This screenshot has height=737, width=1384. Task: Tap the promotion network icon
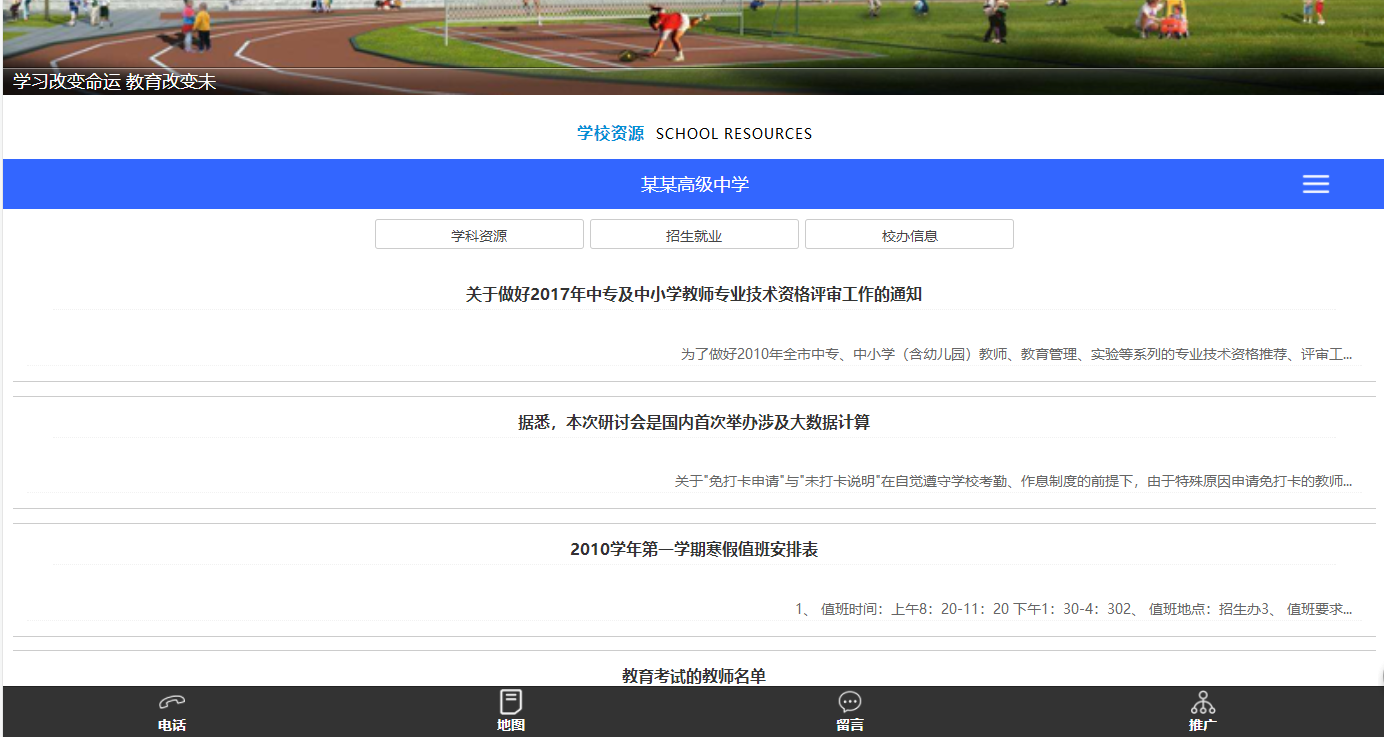pyautogui.click(x=1203, y=702)
